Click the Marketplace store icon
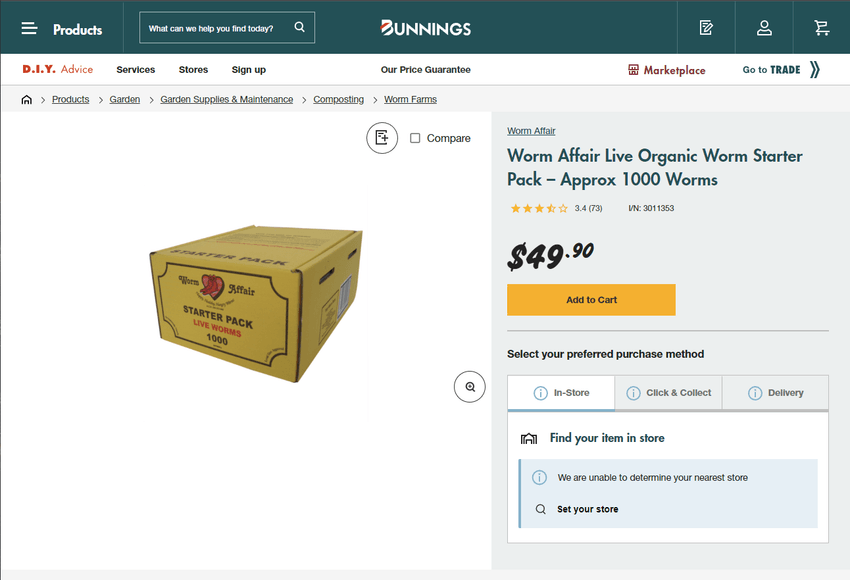 click(633, 70)
